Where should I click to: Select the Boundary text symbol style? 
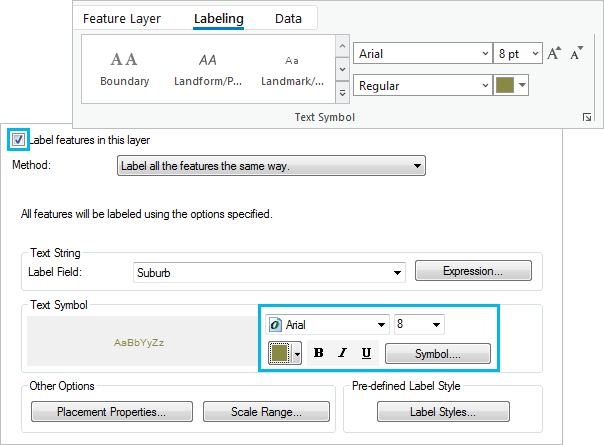[124, 68]
